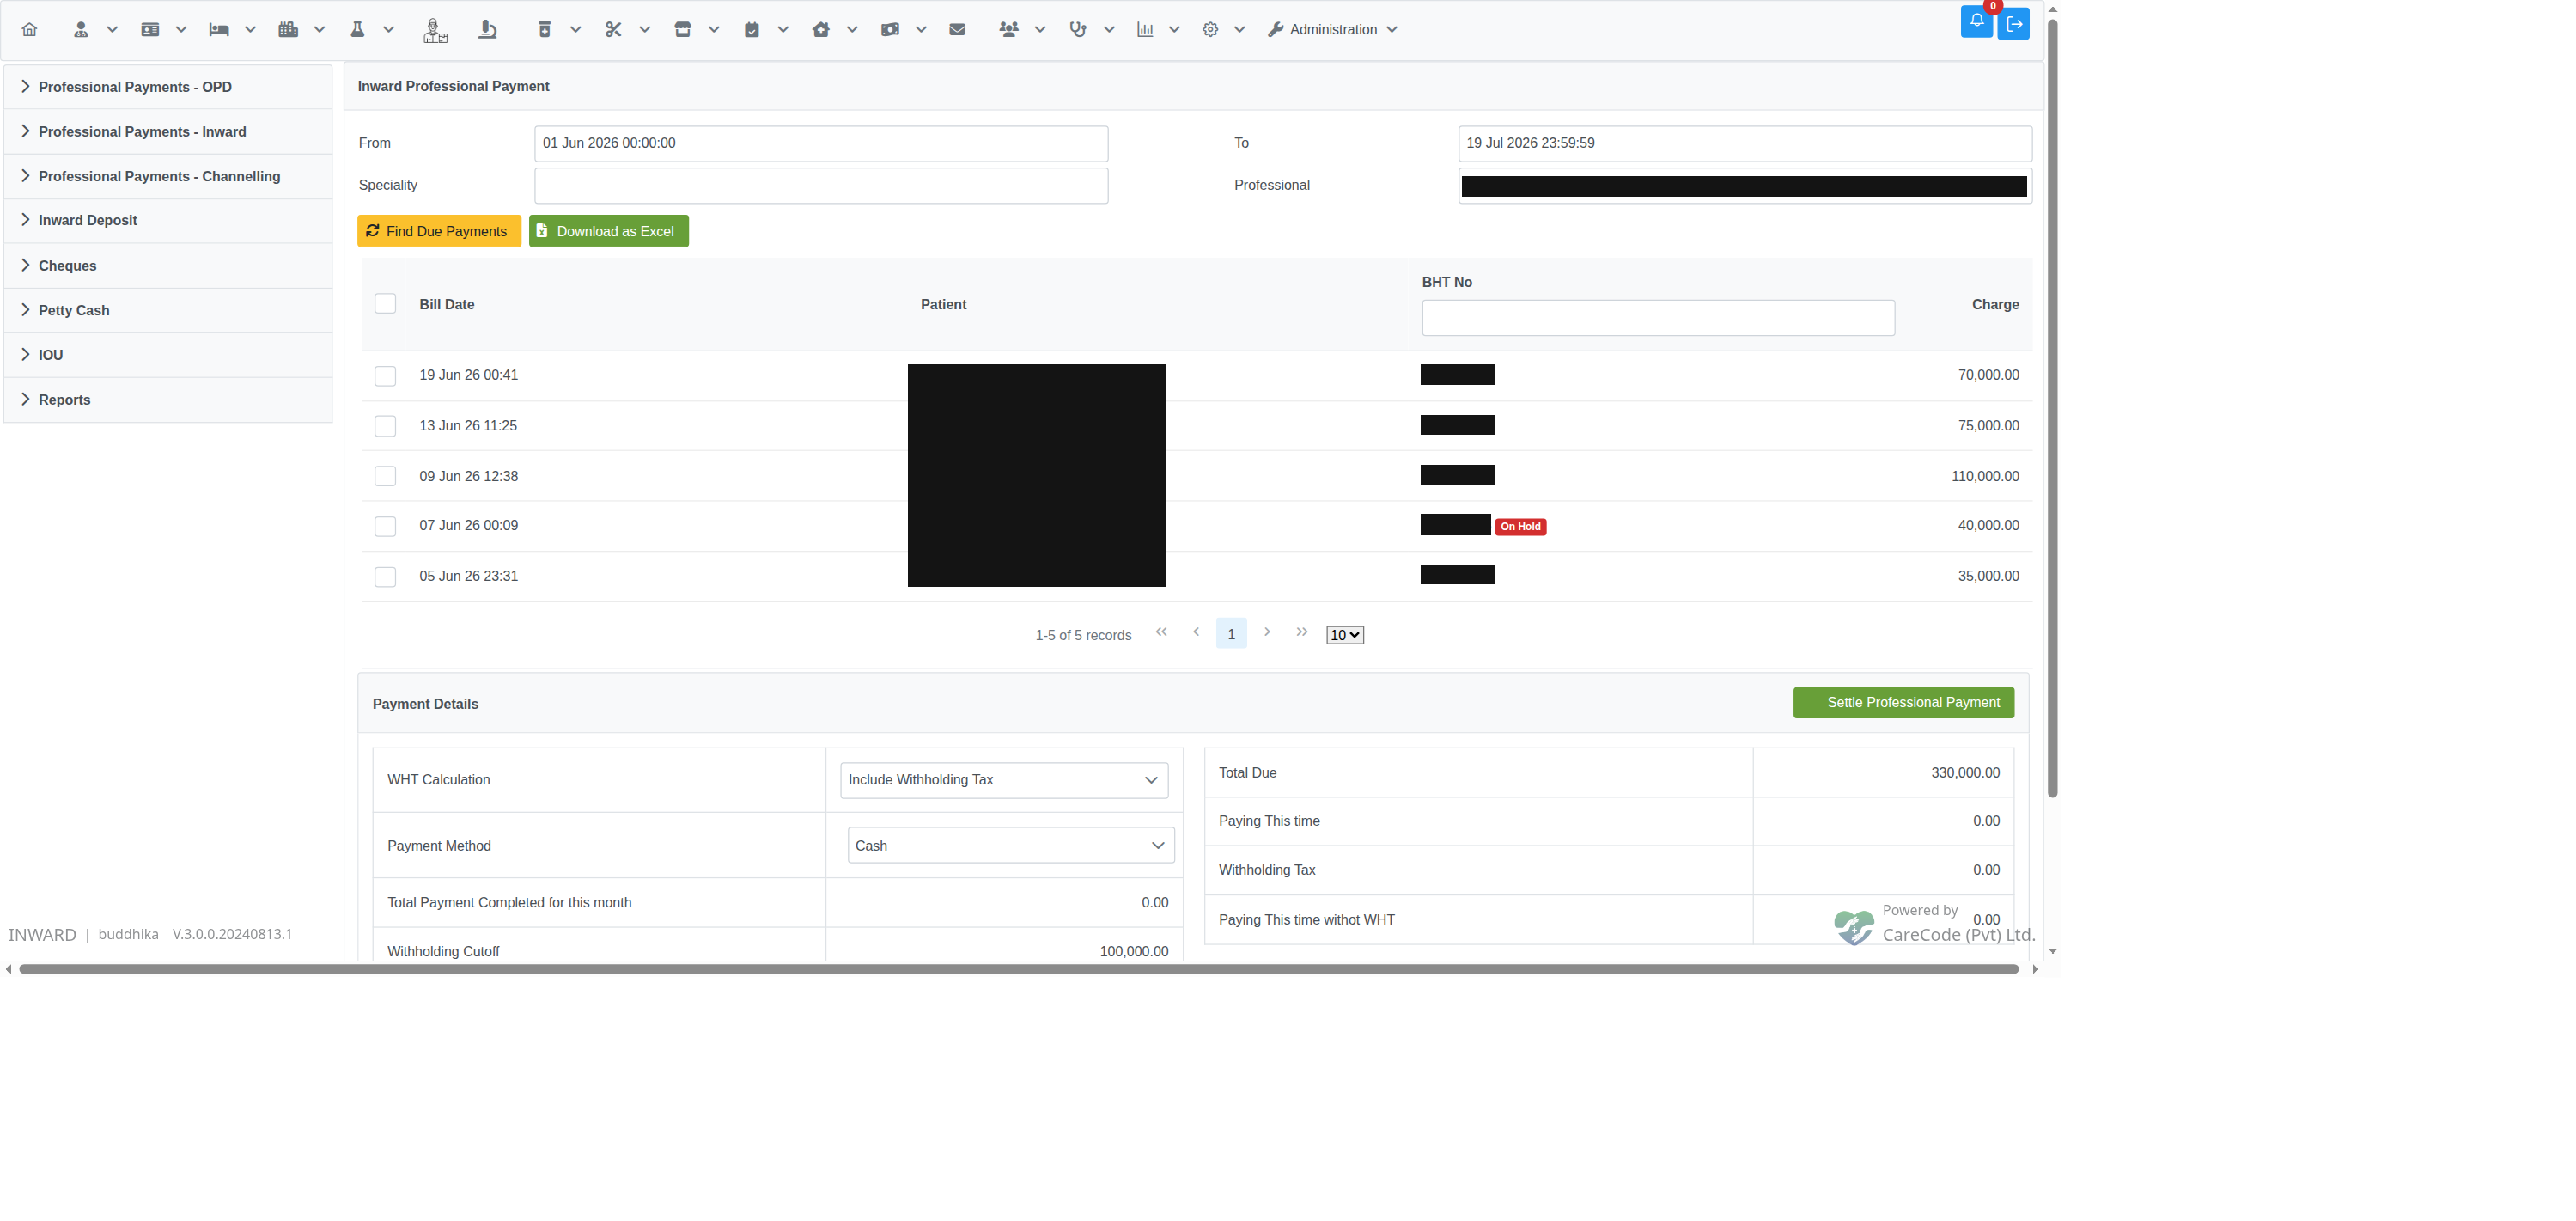
Task: Click the Speciality input field
Action: click(x=821, y=185)
